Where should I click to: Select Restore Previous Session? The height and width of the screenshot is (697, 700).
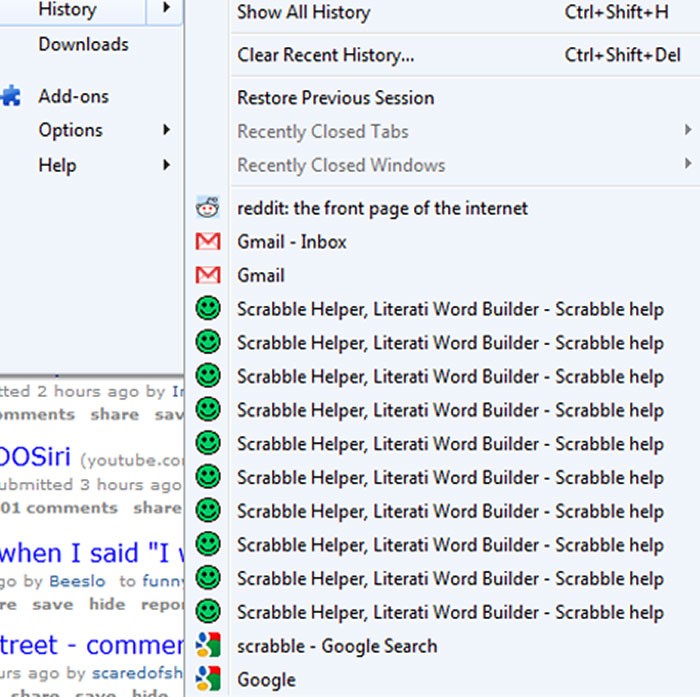point(335,98)
